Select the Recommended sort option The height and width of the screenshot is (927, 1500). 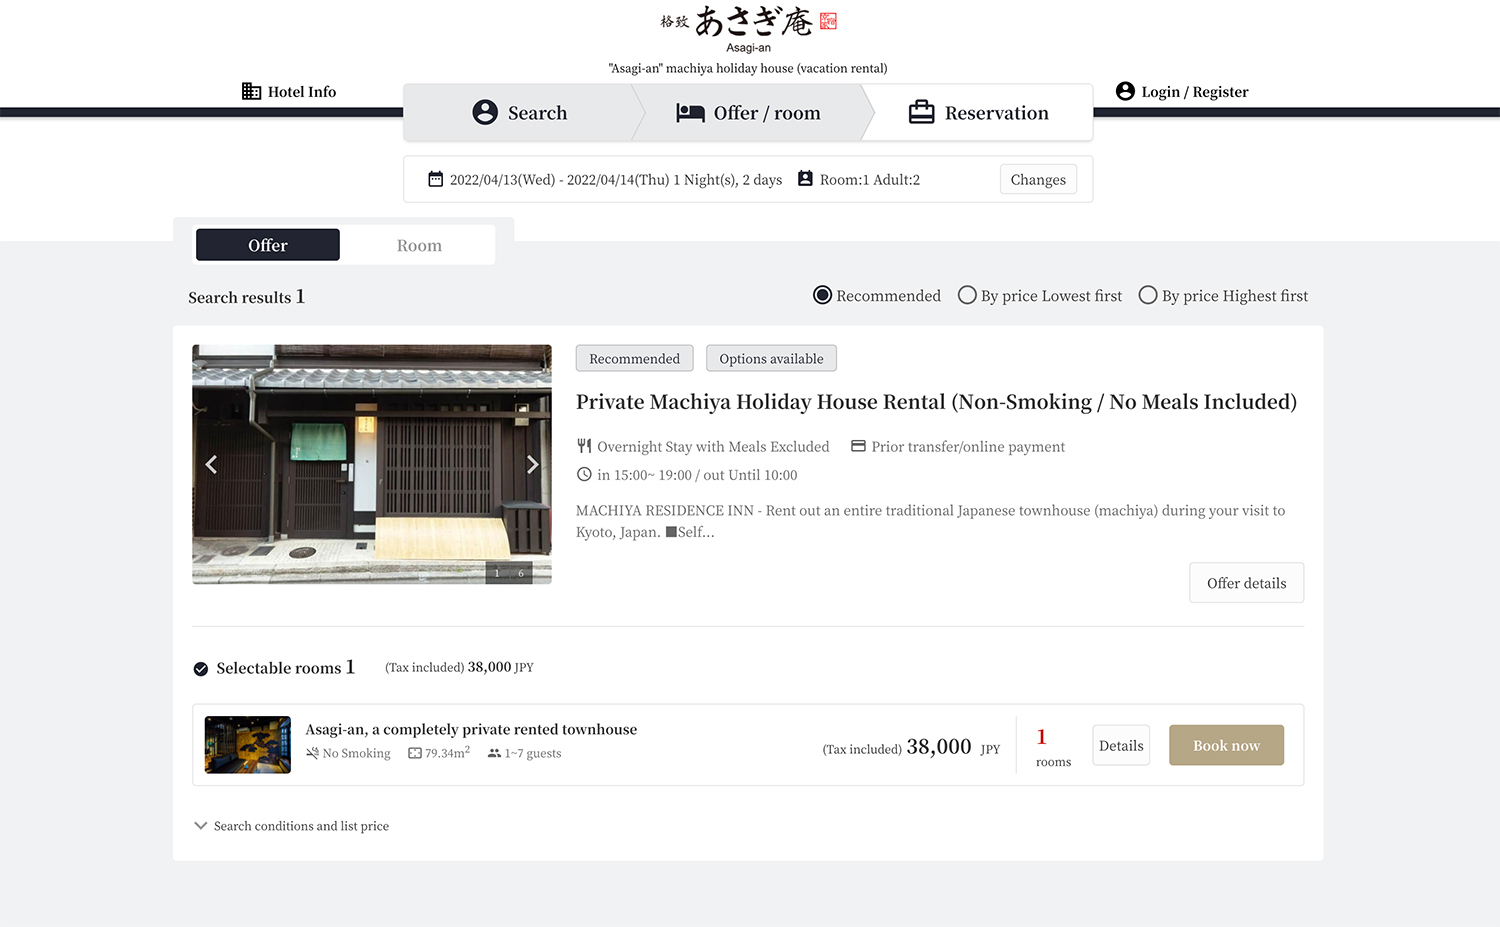(x=822, y=295)
